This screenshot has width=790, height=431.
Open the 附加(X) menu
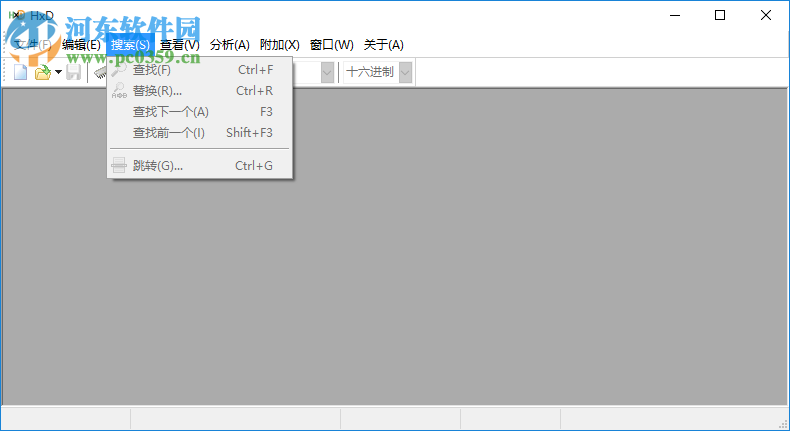pos(280,45)
